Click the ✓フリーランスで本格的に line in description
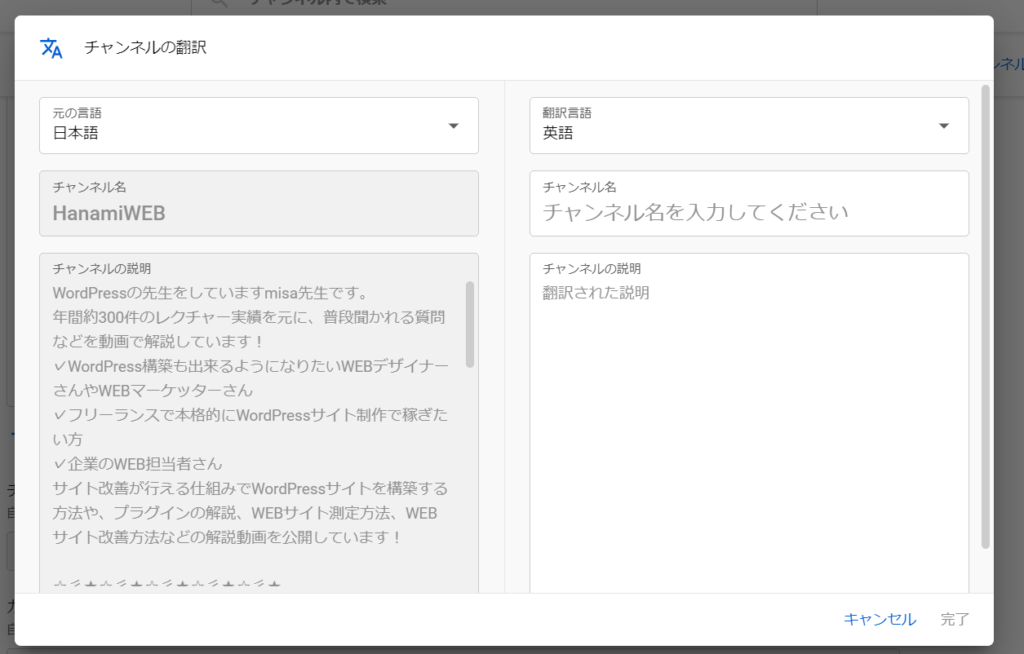1024x654 pixels. 250,415
